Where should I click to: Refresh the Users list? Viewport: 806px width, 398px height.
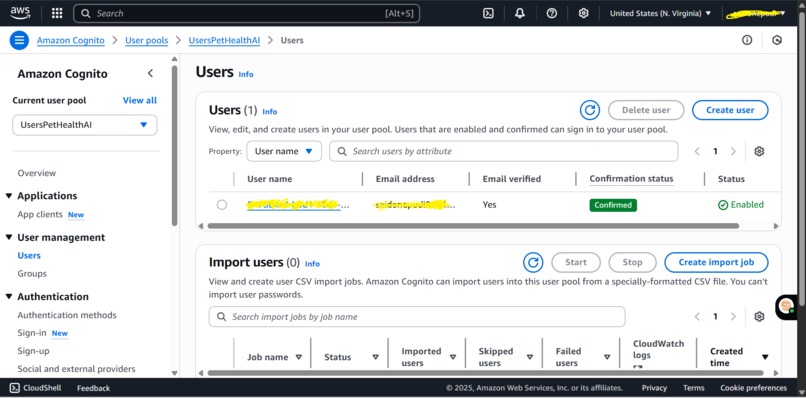[590, 110]
